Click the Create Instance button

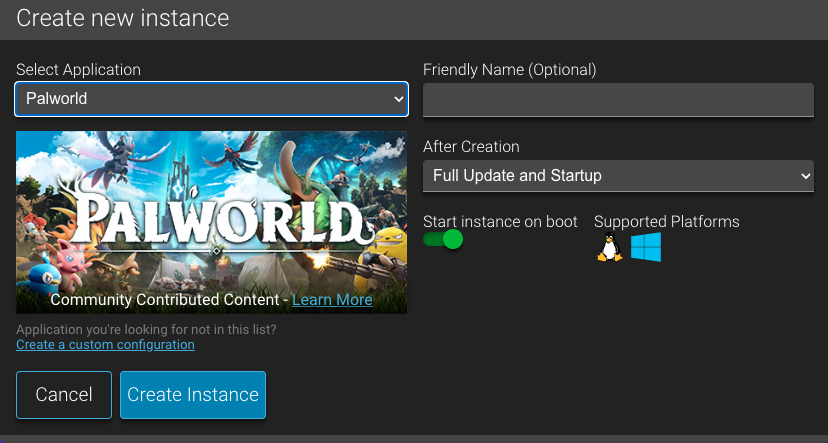pyautogui.click(x=193, y=395)
